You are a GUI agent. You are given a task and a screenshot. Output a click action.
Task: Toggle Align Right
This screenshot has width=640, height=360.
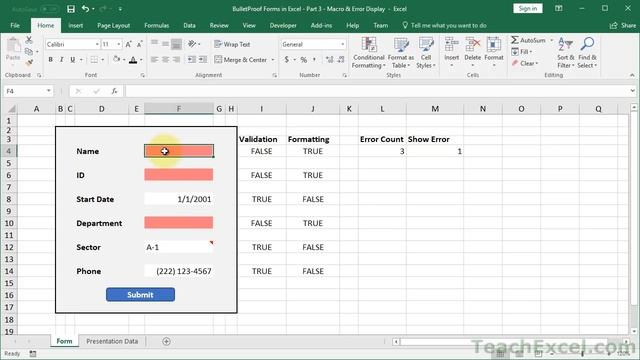click(x=176, y=60)
